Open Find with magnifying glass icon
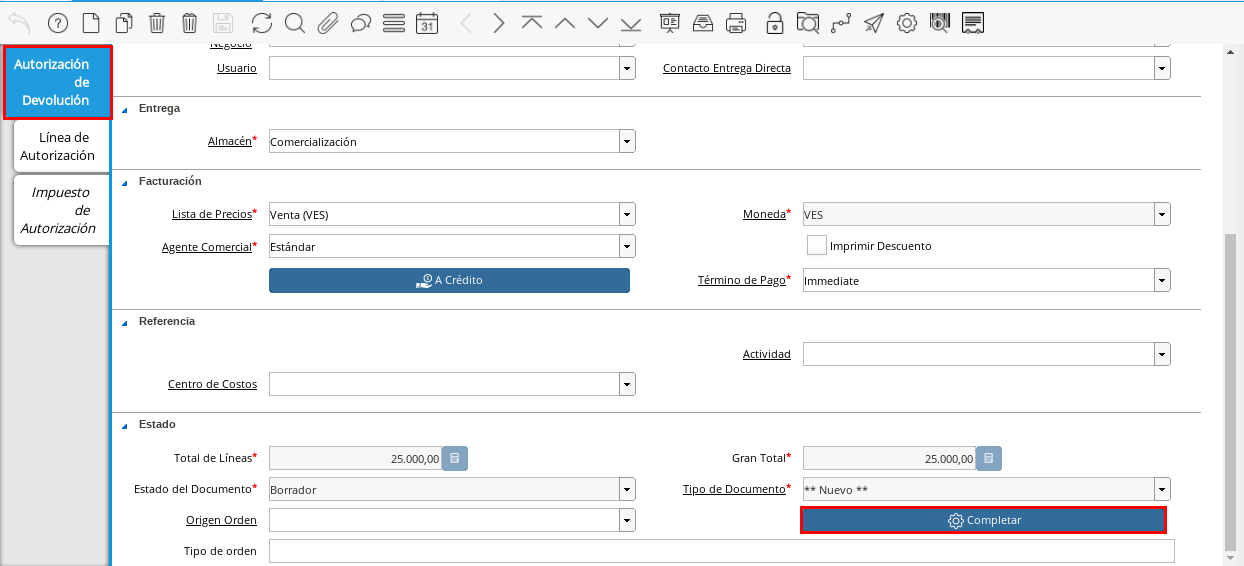 294,22
